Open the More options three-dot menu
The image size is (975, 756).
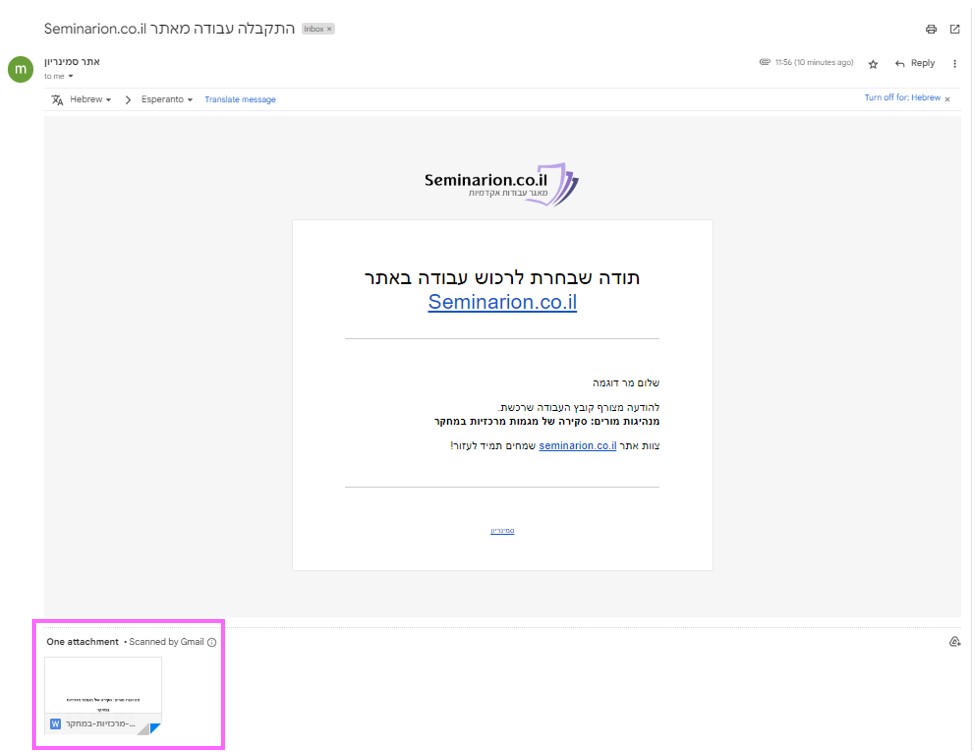[954, 63]
